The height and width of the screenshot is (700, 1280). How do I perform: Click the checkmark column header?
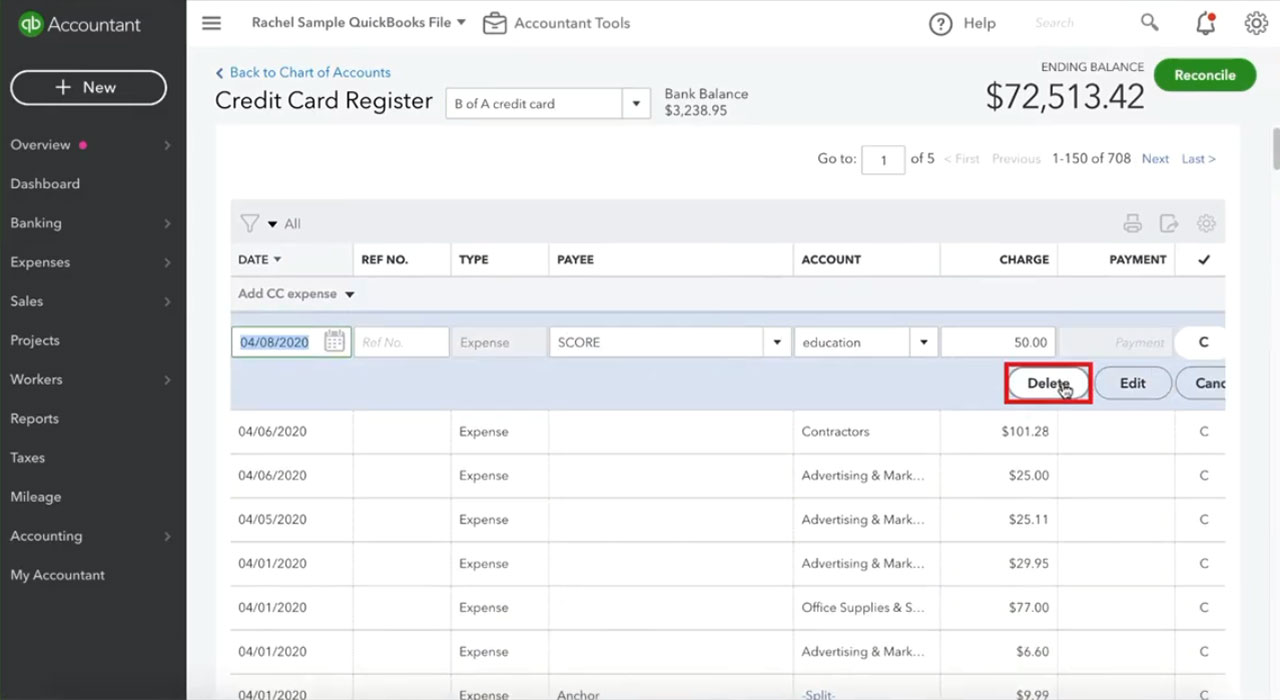coord(1203,259)
